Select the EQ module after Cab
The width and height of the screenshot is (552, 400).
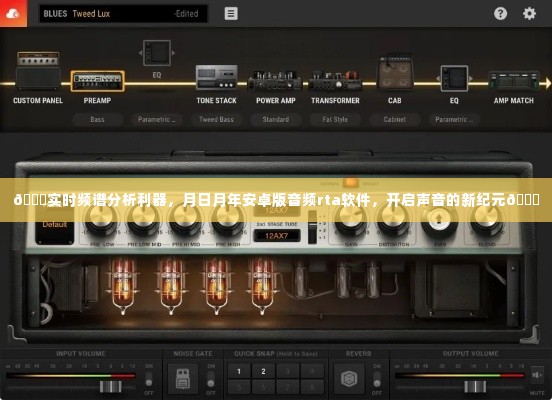point(454,78)
